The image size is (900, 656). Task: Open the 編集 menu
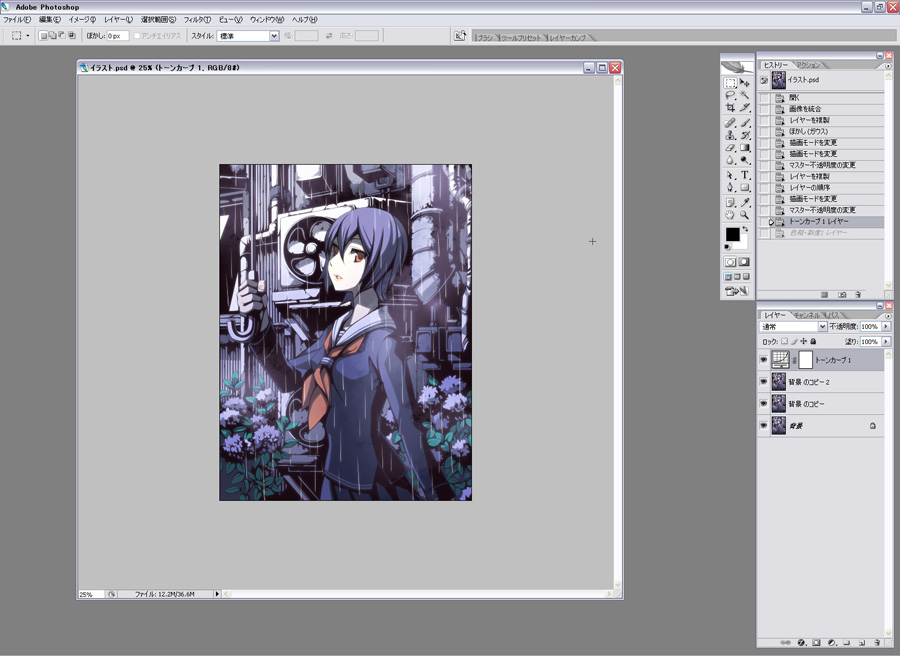tap(49, 20)
